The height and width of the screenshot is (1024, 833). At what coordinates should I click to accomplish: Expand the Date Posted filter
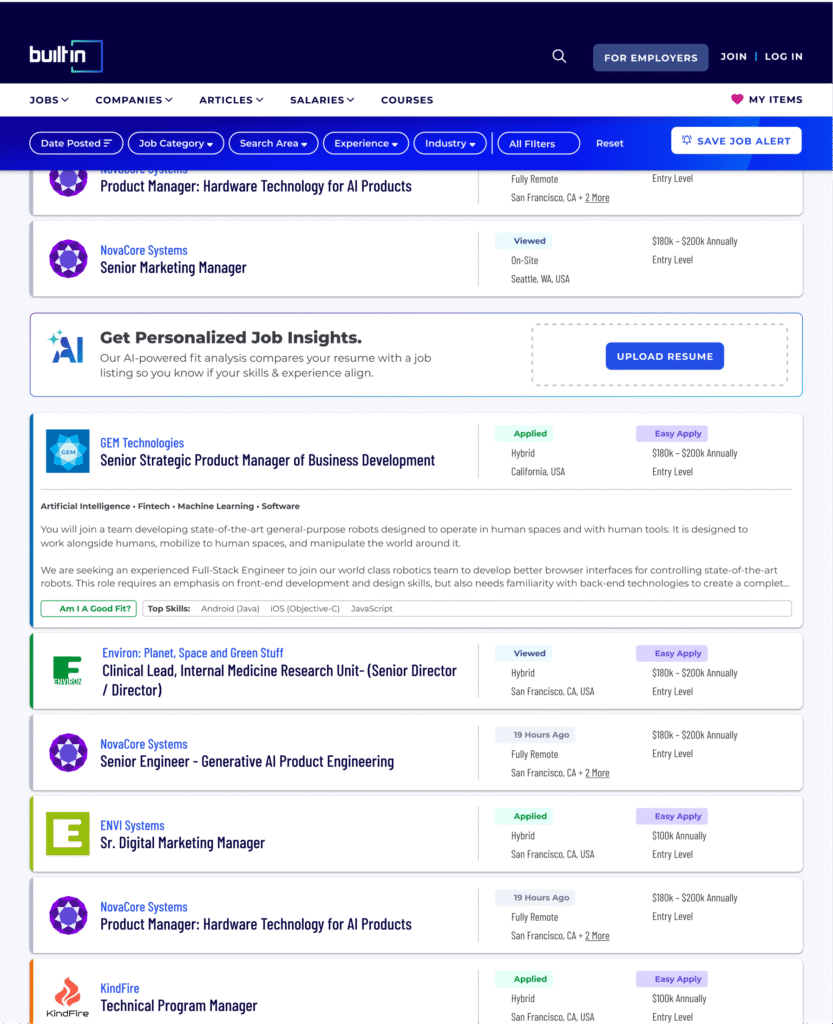pos(76,143)
